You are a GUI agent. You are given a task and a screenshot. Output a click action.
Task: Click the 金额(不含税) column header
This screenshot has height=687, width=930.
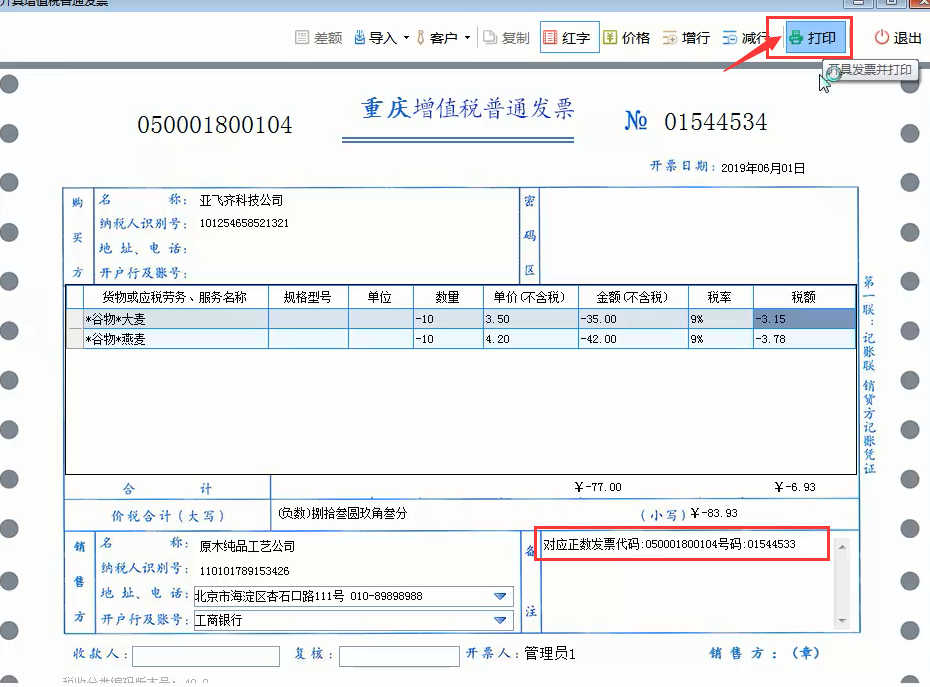[633, 297]
